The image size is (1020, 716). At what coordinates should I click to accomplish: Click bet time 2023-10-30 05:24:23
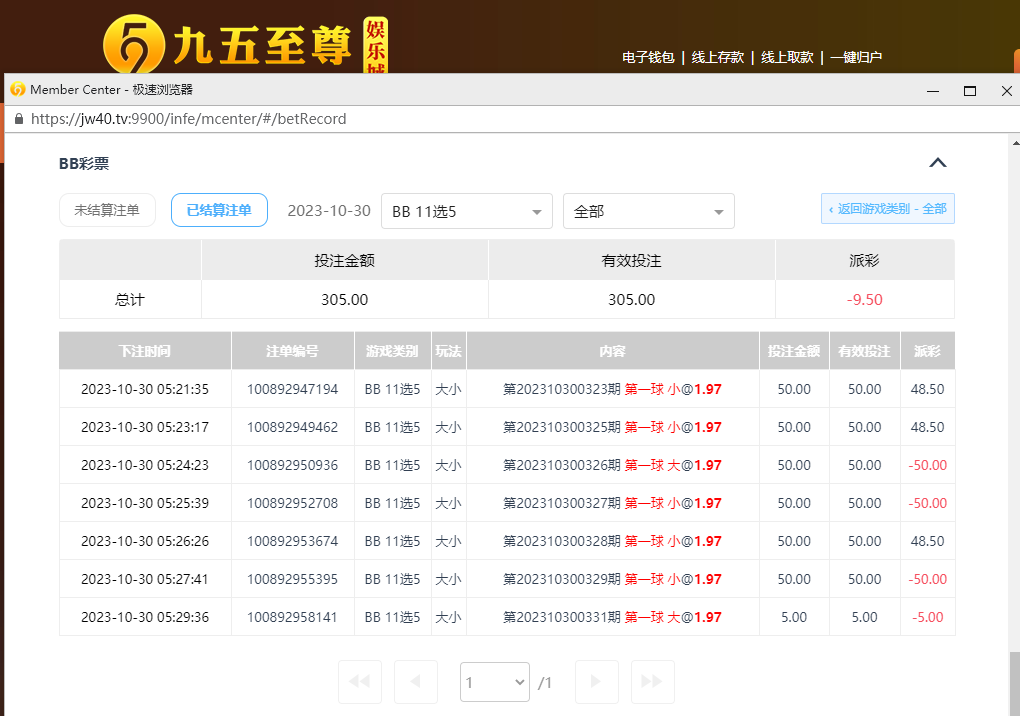(x=145, y=465)
